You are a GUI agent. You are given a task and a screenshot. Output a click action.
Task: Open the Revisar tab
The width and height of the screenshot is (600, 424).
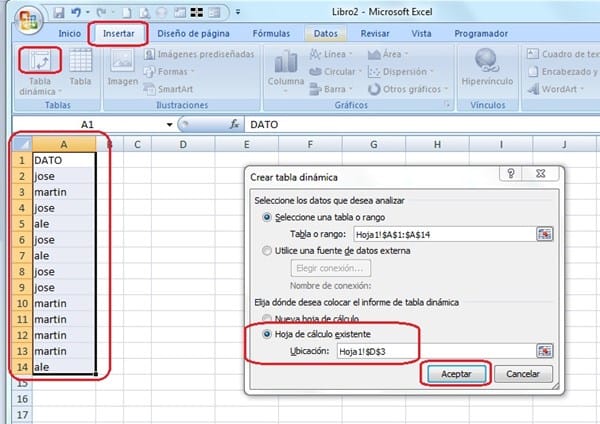click(375, 34)
